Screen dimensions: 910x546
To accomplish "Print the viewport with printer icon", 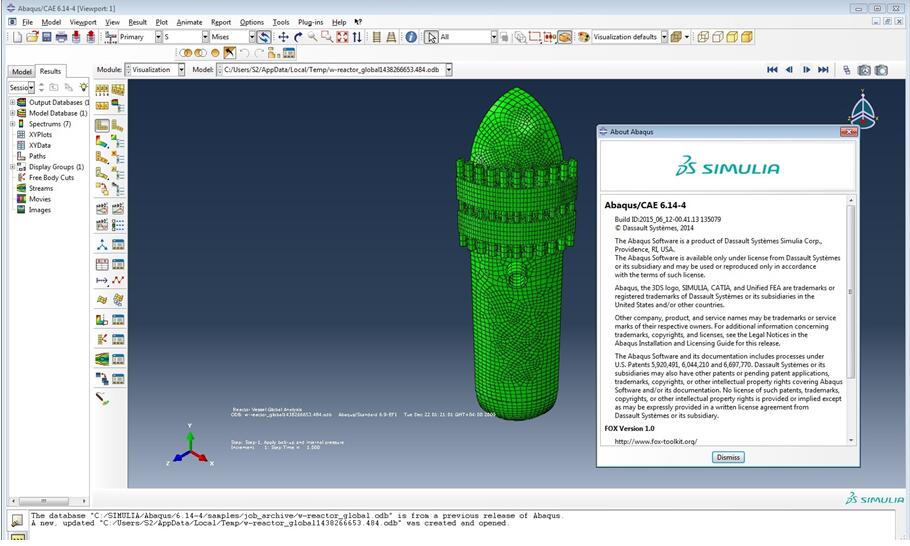I will pos(61,37).
